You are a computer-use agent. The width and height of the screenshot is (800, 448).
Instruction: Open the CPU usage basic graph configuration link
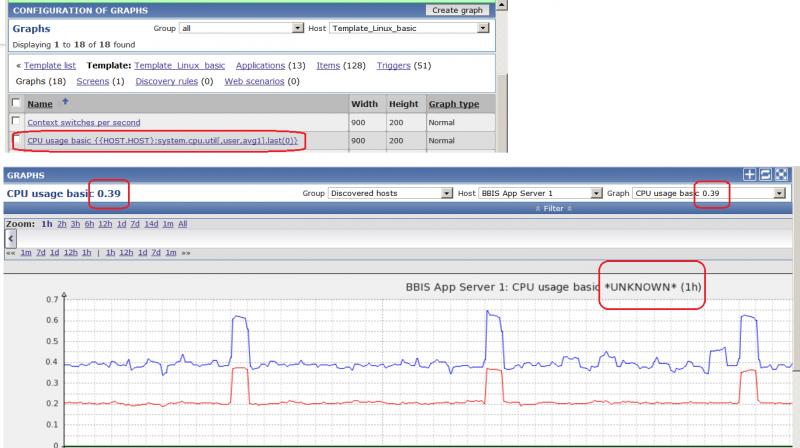(x=162, y=140)
